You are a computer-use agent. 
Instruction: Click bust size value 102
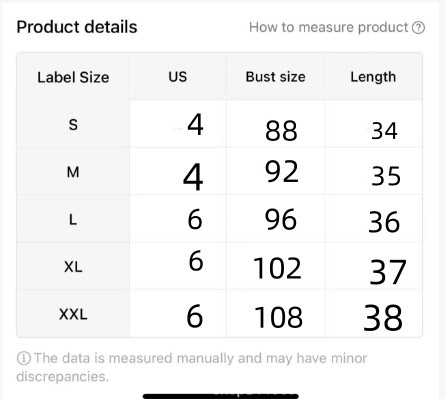point(277,268)
